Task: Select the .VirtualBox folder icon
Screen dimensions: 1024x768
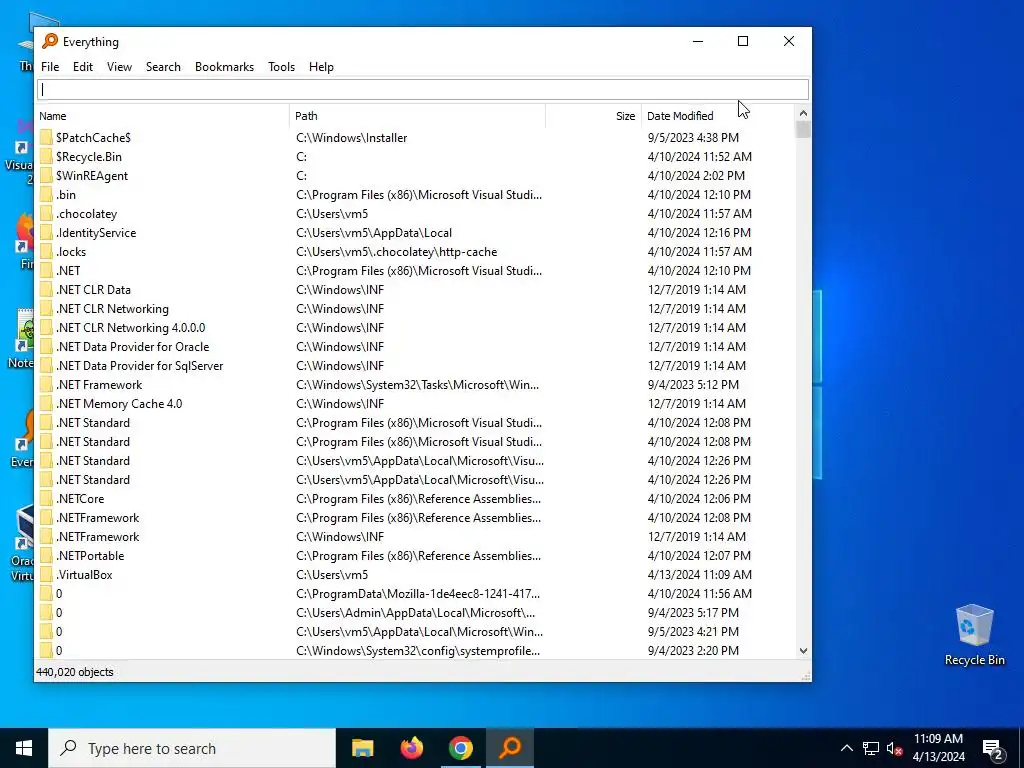Action: pyautogui.click(x=46, y=574)
